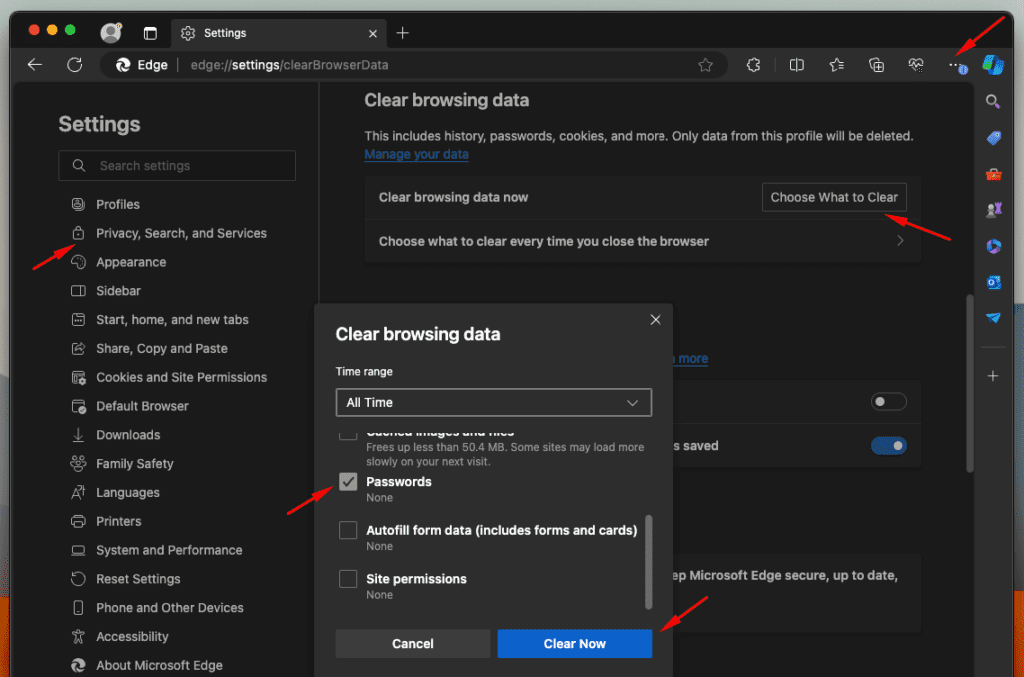The image size is (1024, 677).
Task: Open Favorites star list icon
Action: pyautogui.click(x=836, y=65)
